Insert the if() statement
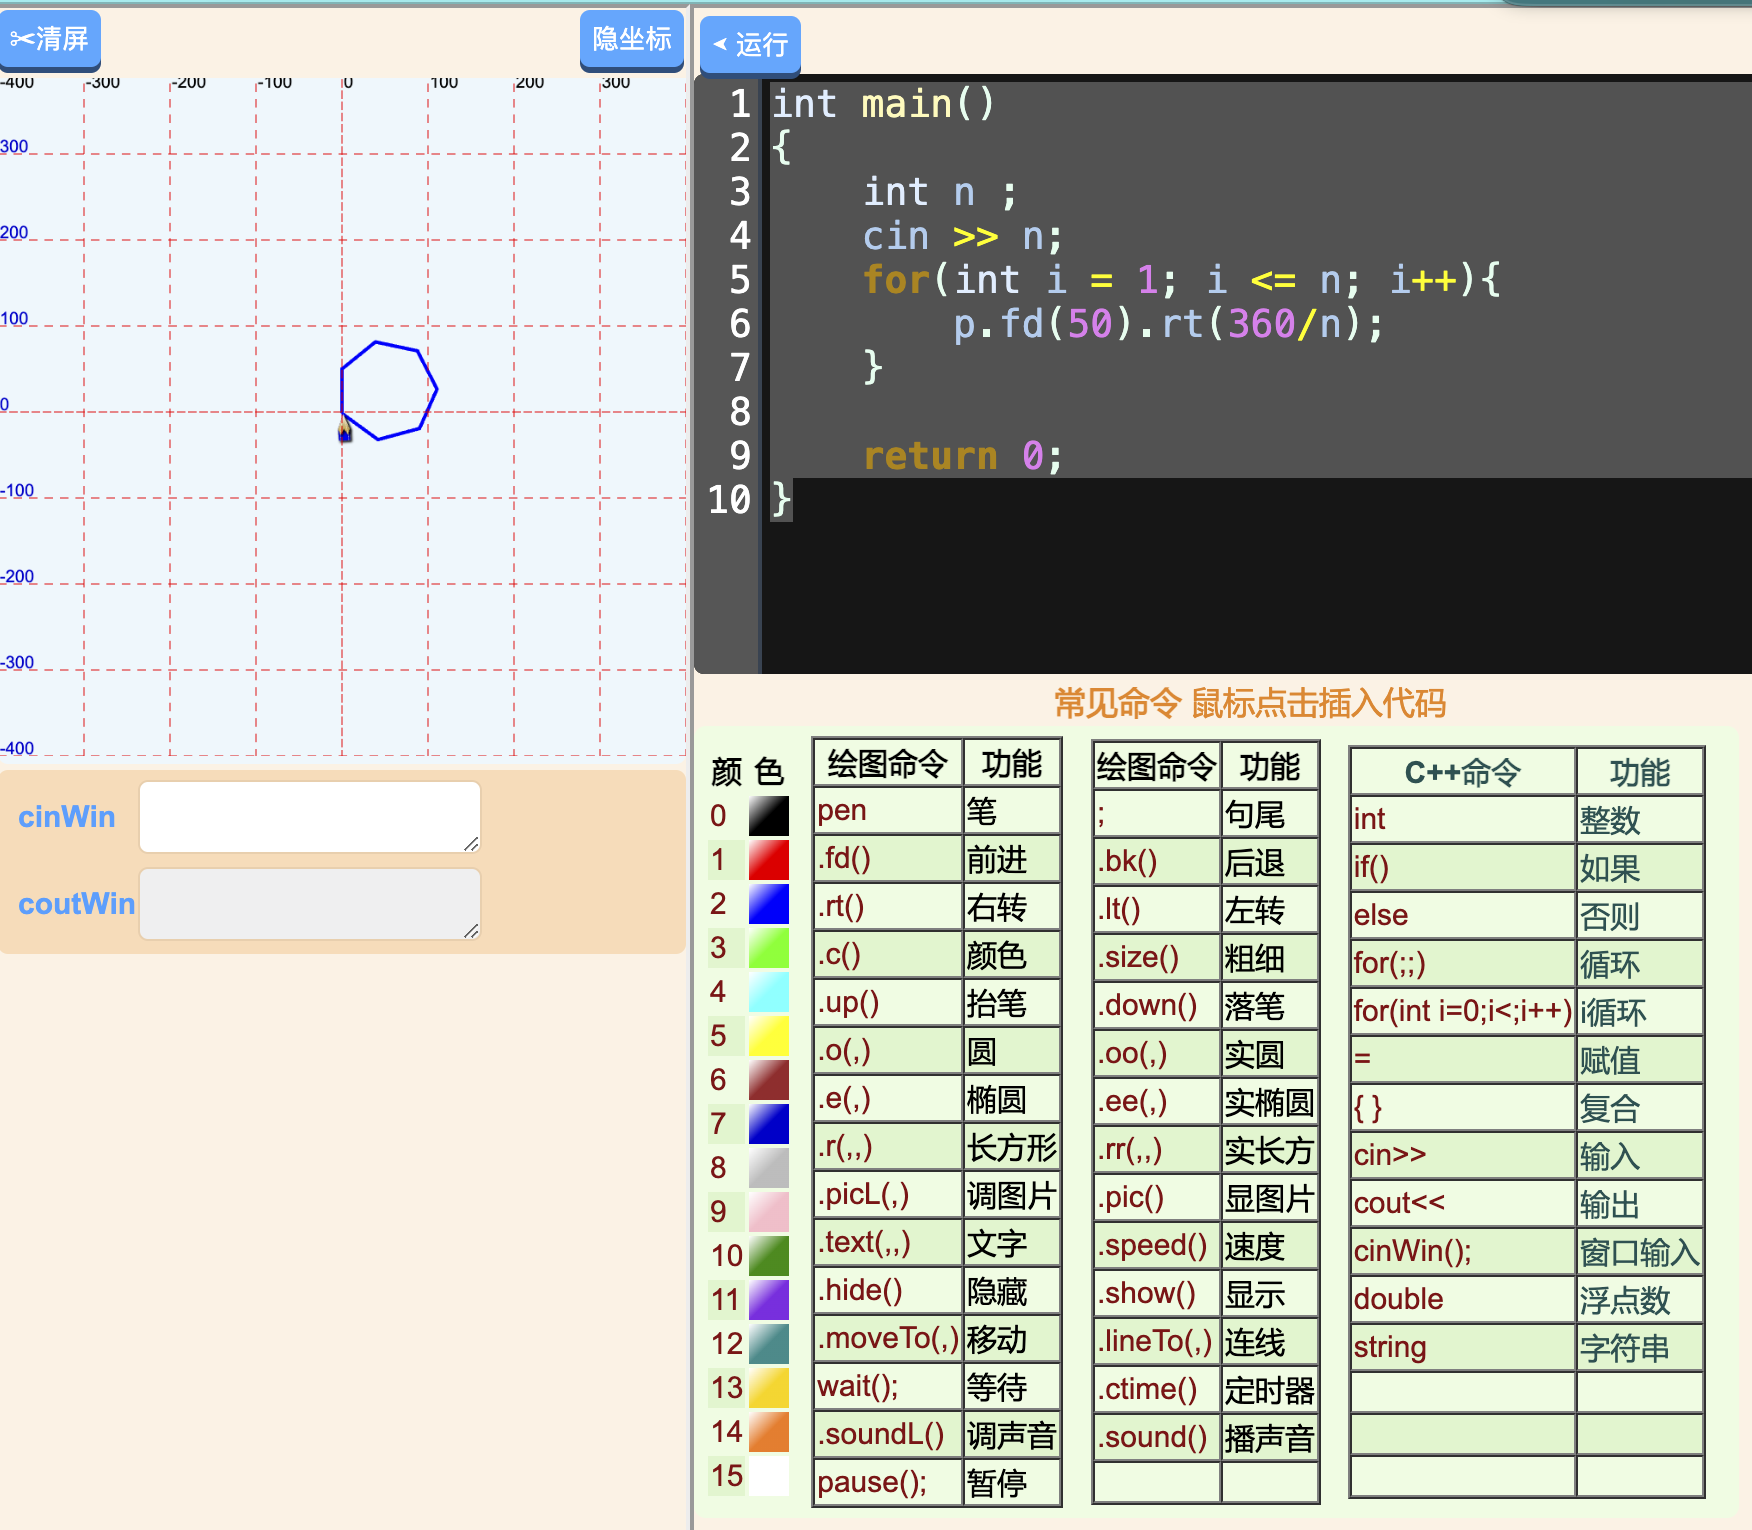 pyautogui.click(x=1463, y=867)
